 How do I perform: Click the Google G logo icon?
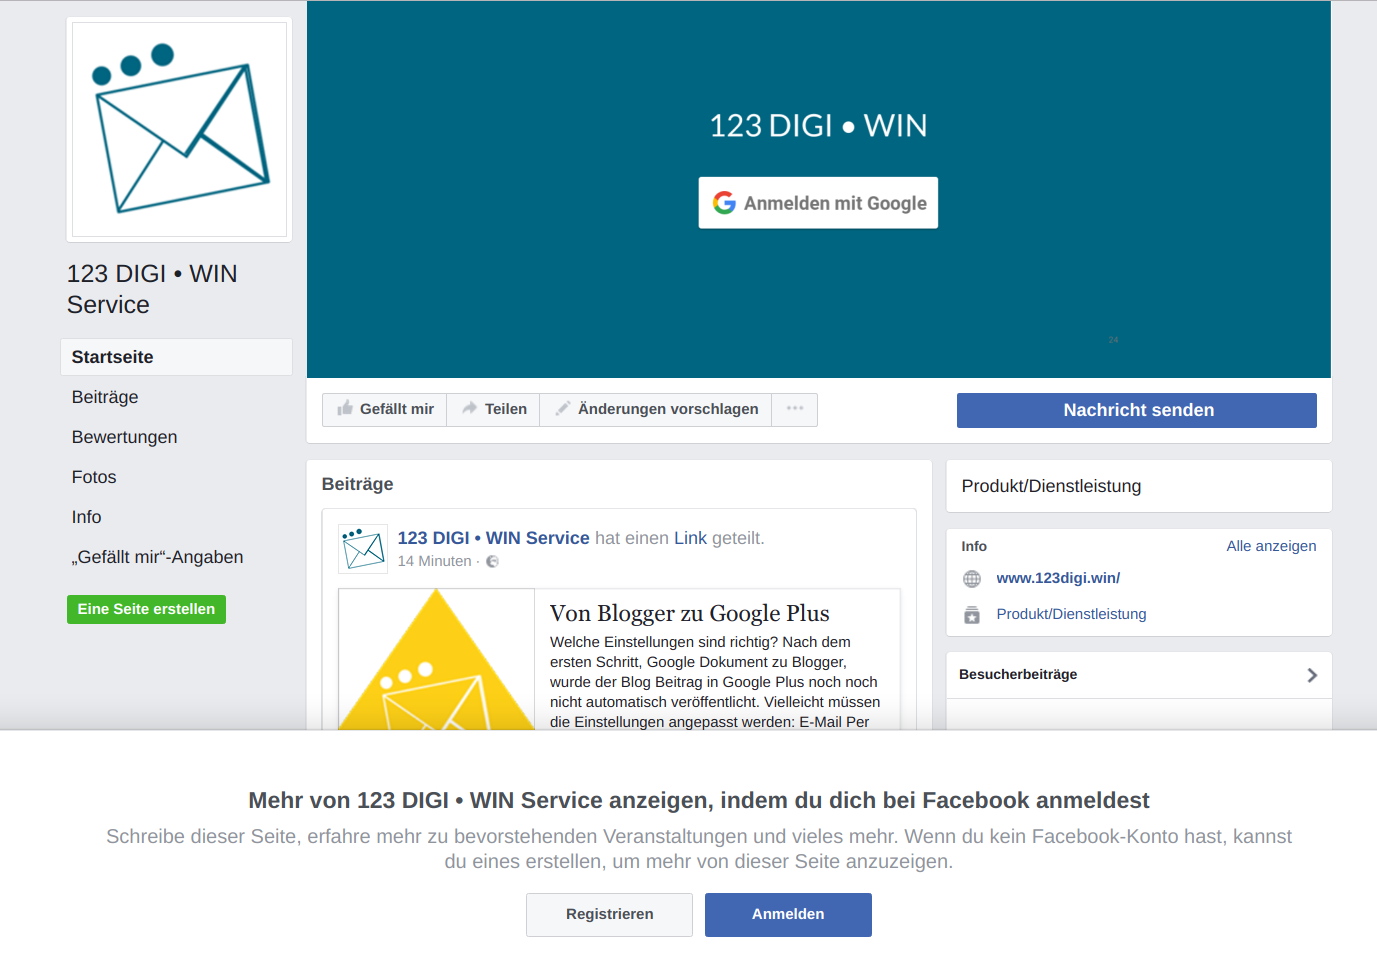coord(724,203)
